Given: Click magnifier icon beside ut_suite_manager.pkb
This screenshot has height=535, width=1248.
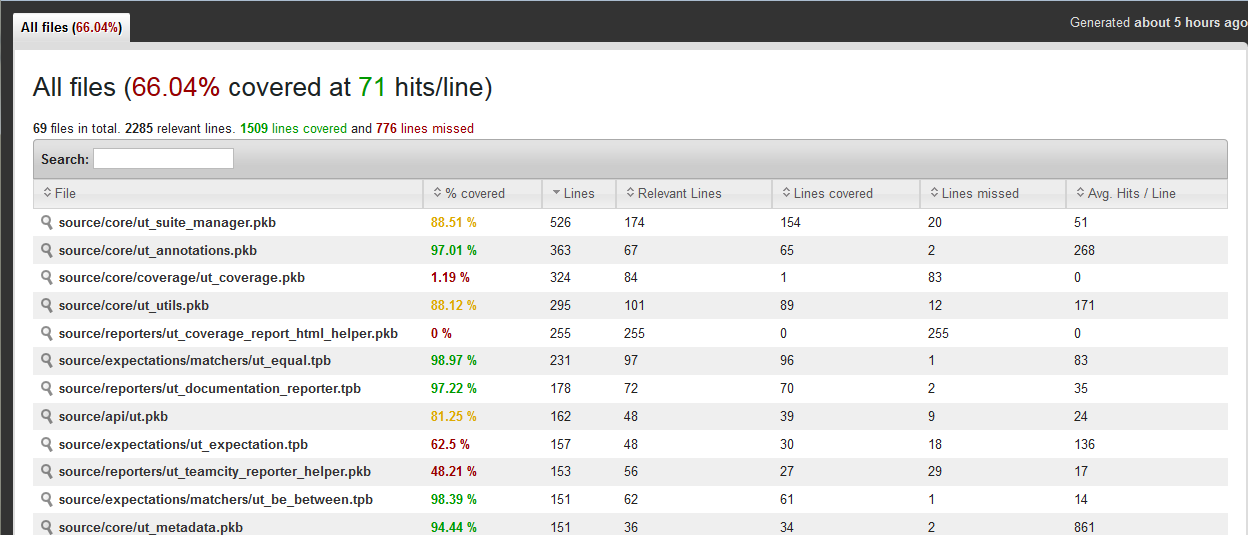Looking at the screenshot, I should pos(46,222).
